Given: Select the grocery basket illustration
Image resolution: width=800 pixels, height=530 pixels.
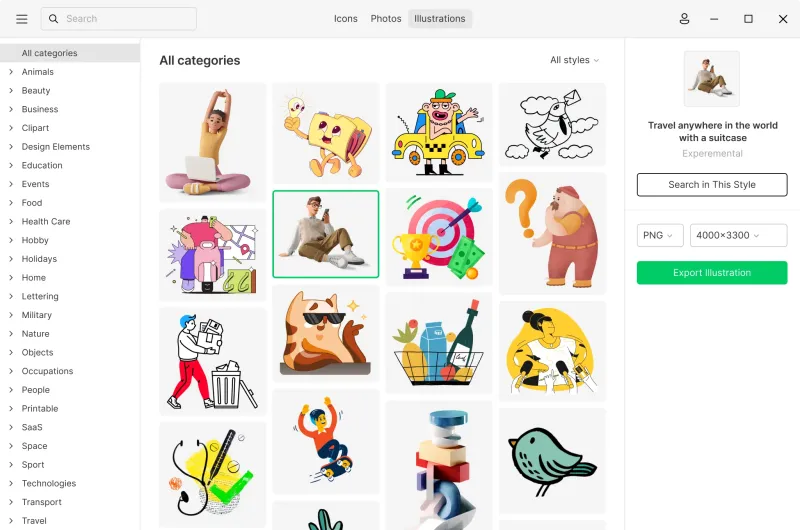Looking at the screenshot, I should [x=439, y=343].
